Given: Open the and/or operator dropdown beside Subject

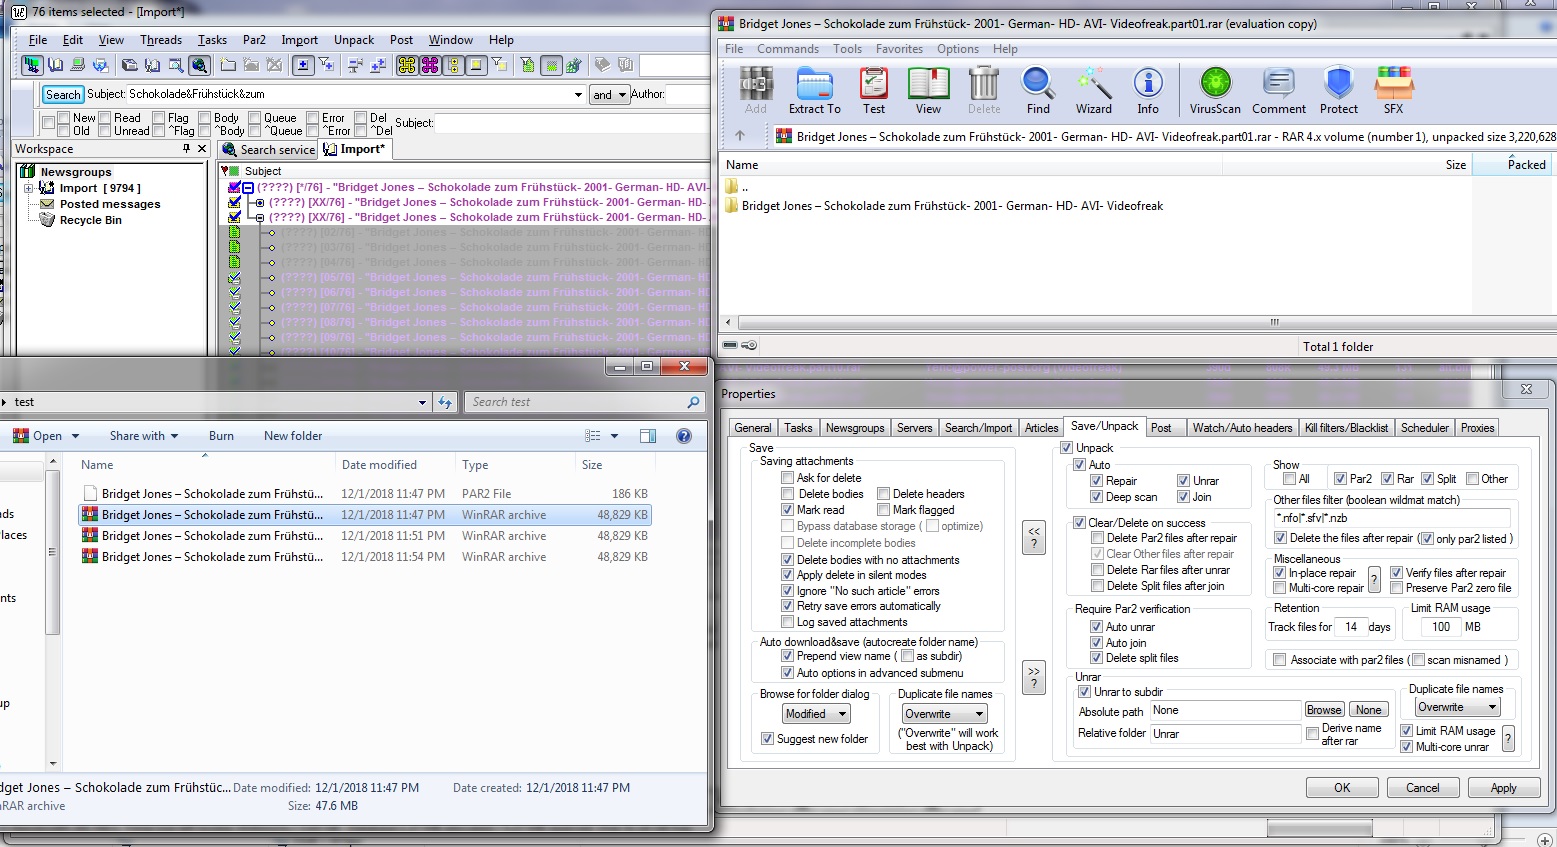Looking at the screenshot, I should coord(609,95).
